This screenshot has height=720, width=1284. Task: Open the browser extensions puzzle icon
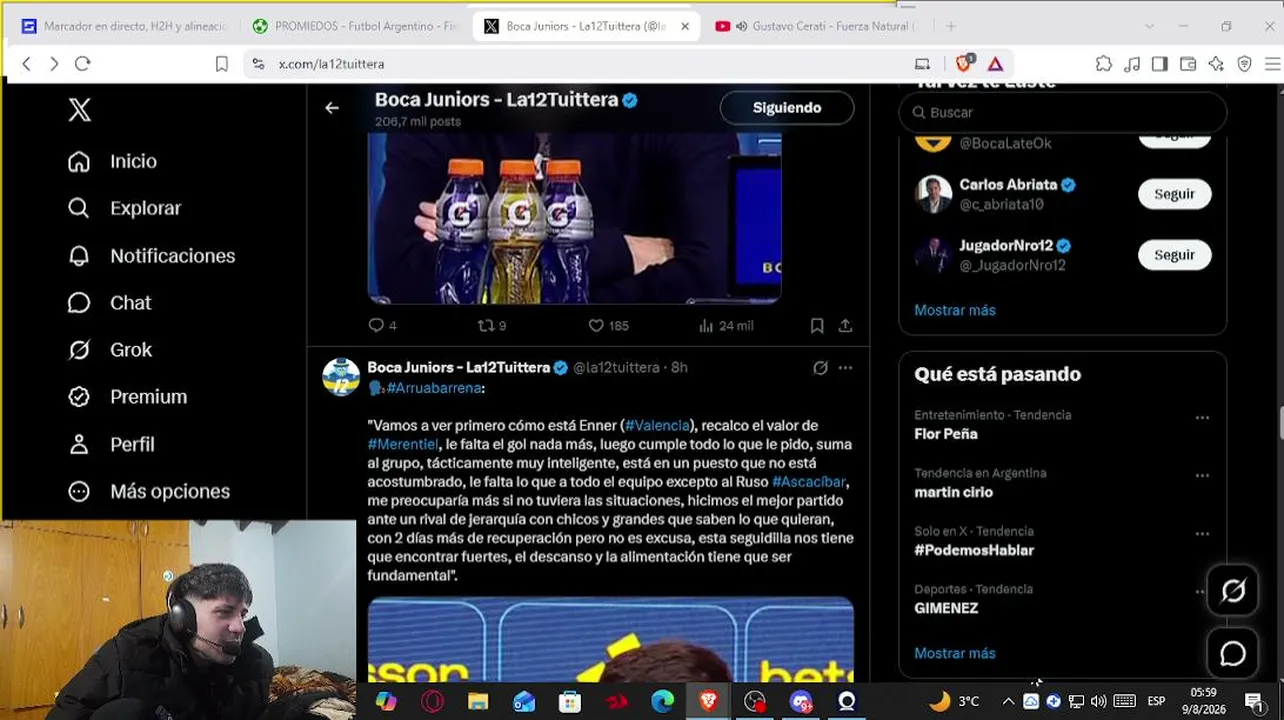coord(1104,63)
